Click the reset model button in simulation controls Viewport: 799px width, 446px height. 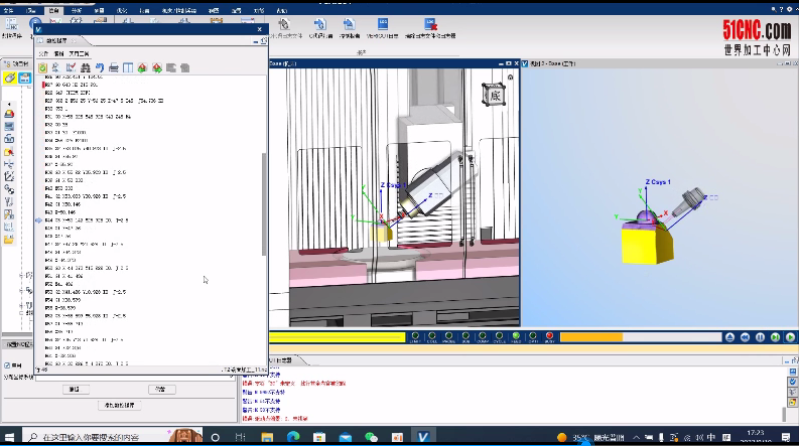(x=744, y=338)
